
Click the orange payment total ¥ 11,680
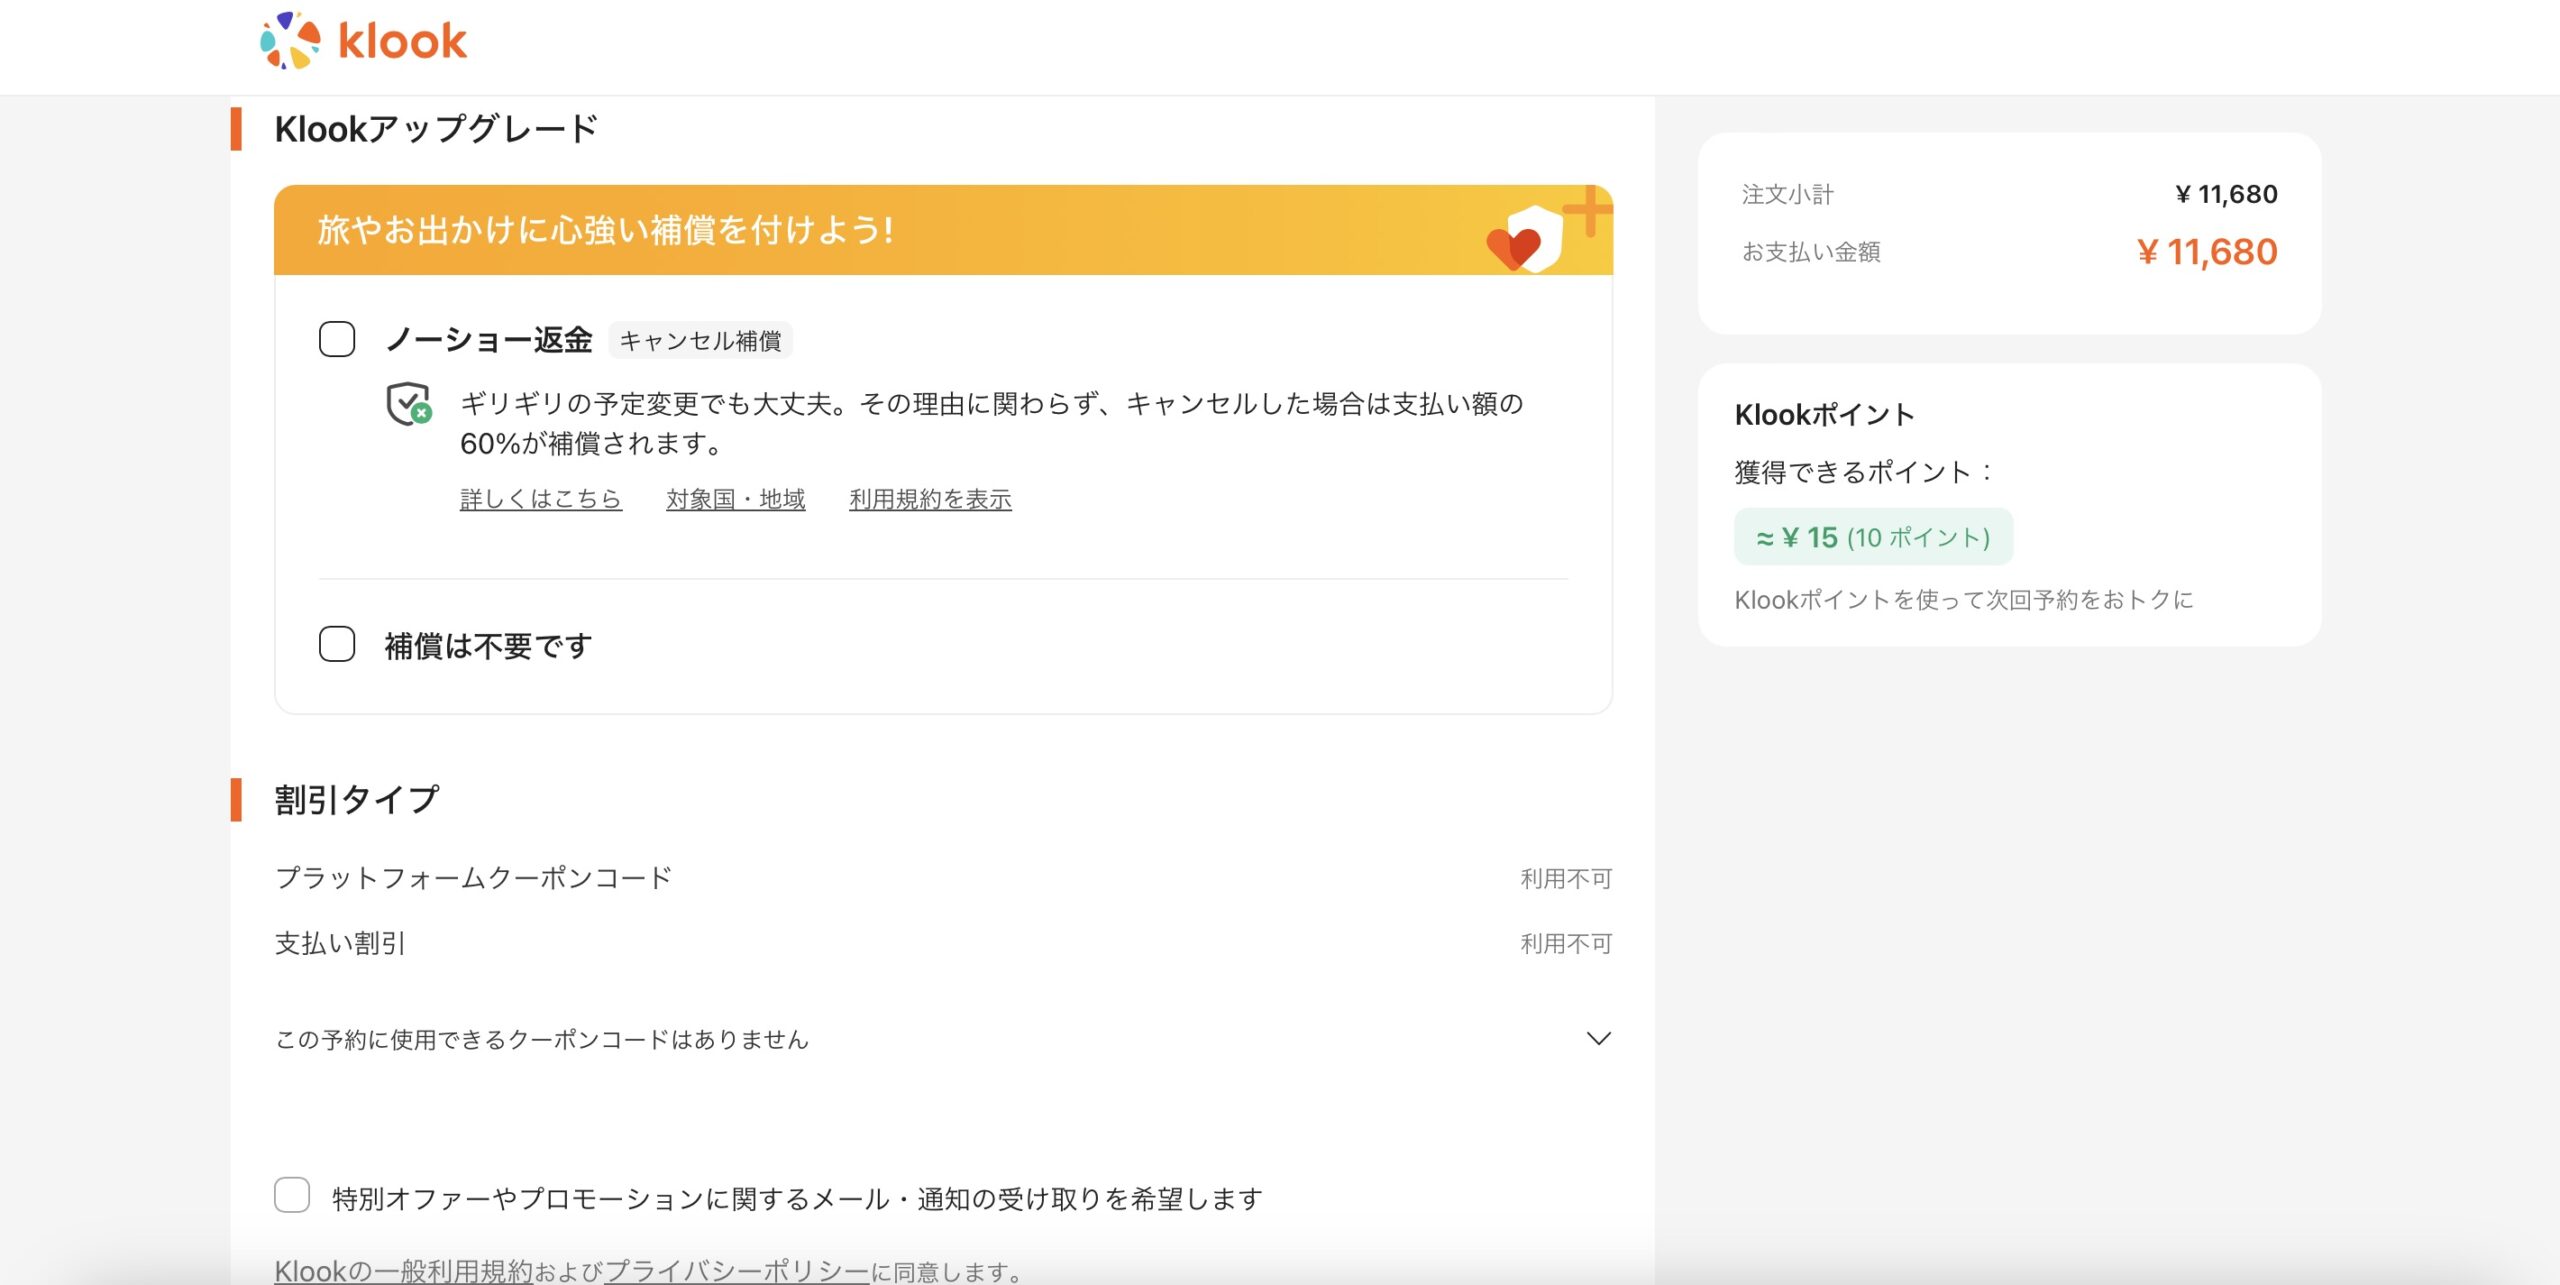[x=2207, y=251]
